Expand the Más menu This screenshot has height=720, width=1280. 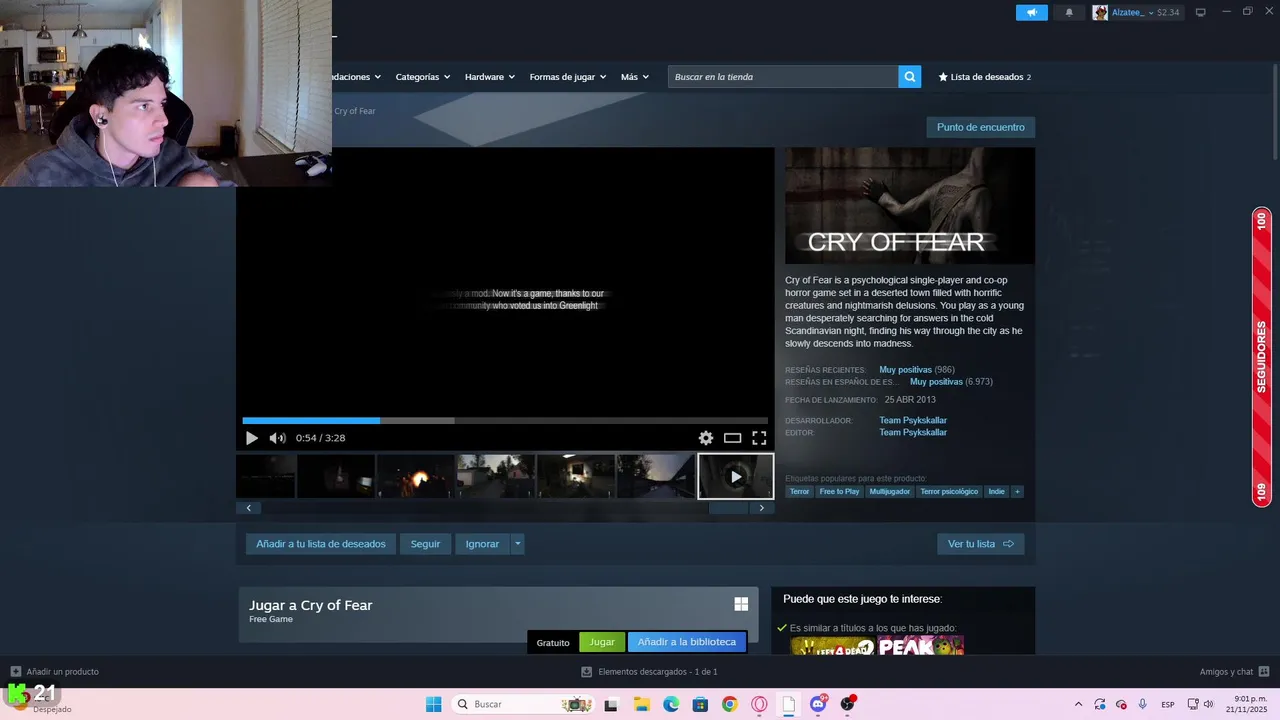[x=634, y=77]
